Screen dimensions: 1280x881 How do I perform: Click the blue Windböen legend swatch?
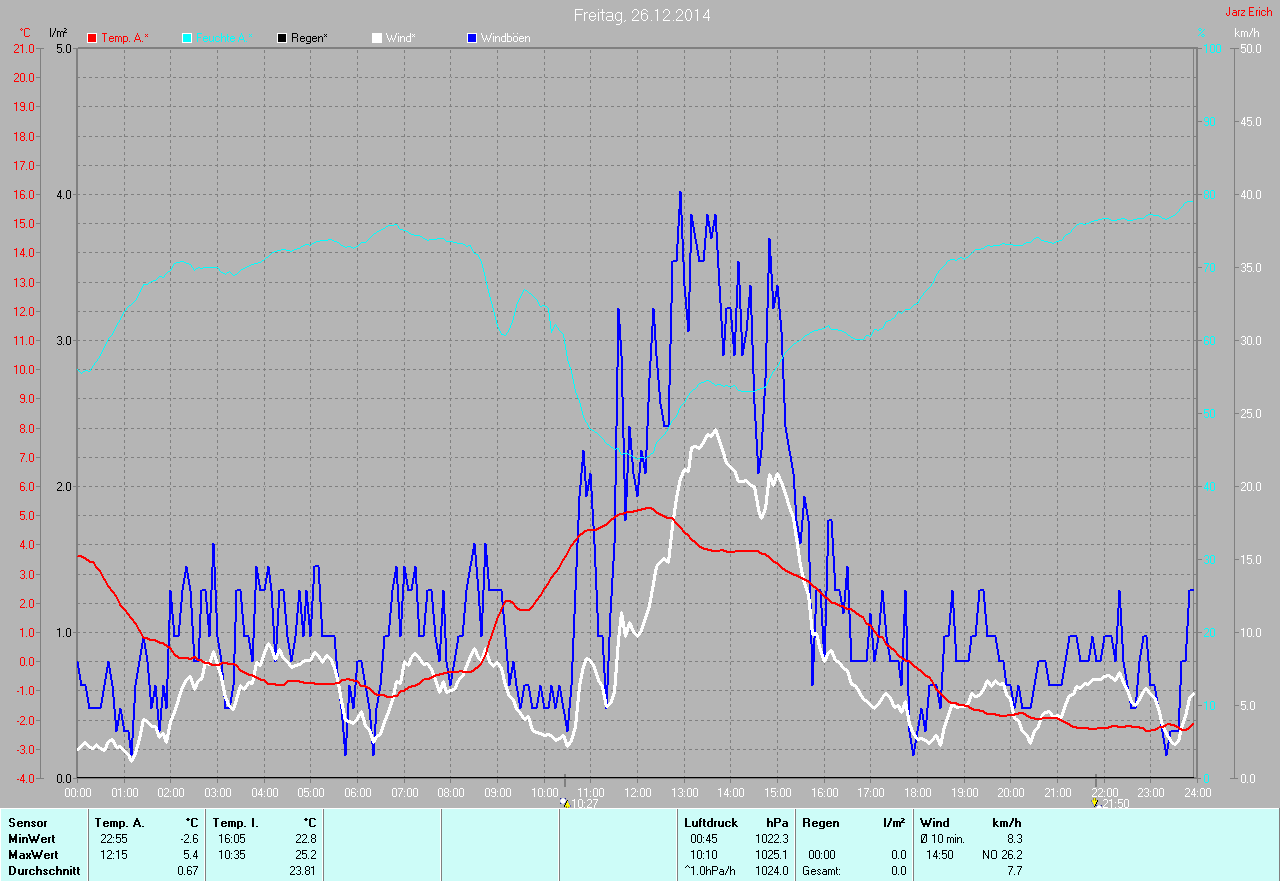(x=472, y=38)
